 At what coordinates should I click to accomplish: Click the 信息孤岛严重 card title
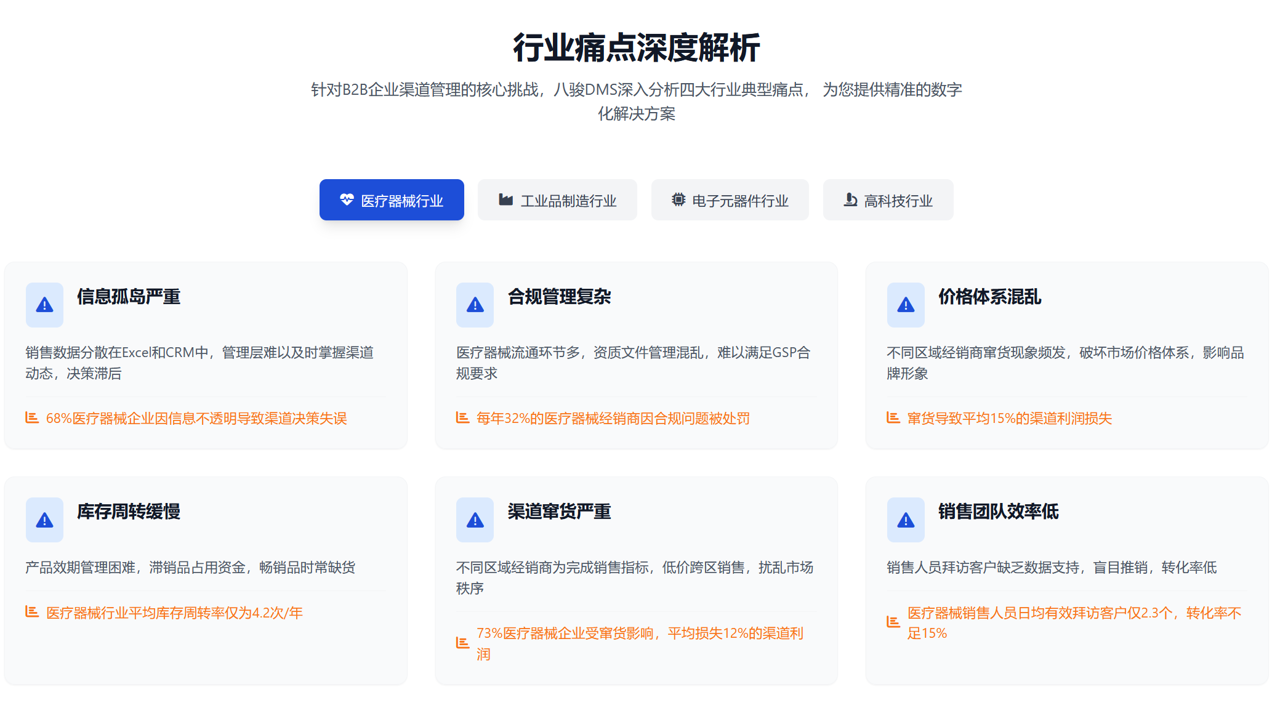pos(131,296)
